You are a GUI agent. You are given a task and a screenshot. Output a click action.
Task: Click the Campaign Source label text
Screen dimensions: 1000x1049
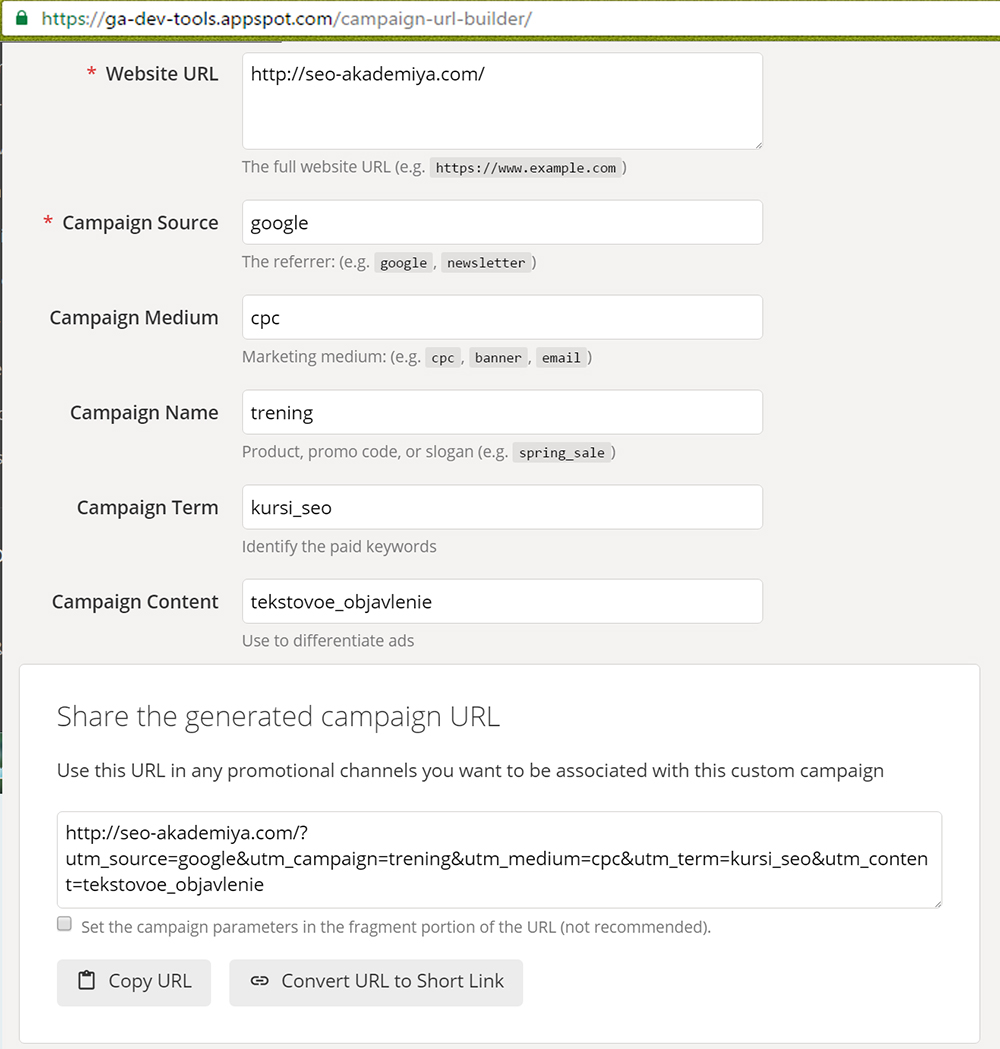[x=140, y=222]
